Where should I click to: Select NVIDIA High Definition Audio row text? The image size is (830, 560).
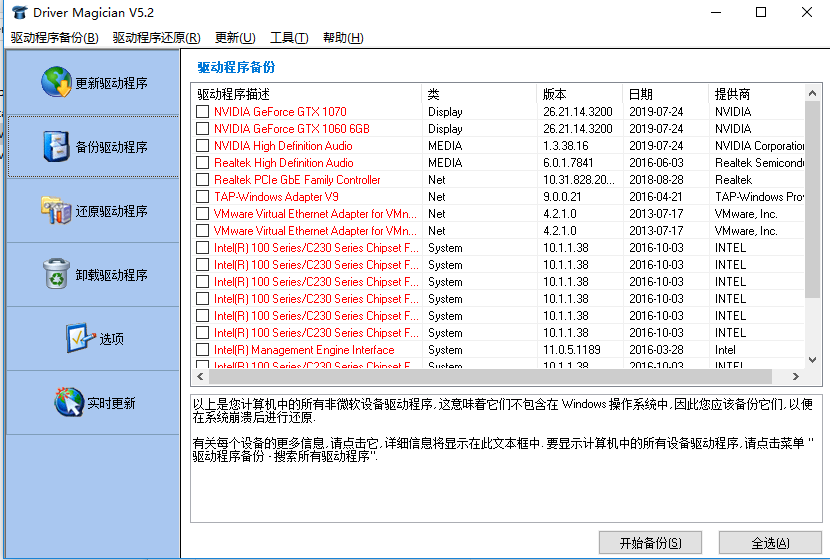coord(283,146)
